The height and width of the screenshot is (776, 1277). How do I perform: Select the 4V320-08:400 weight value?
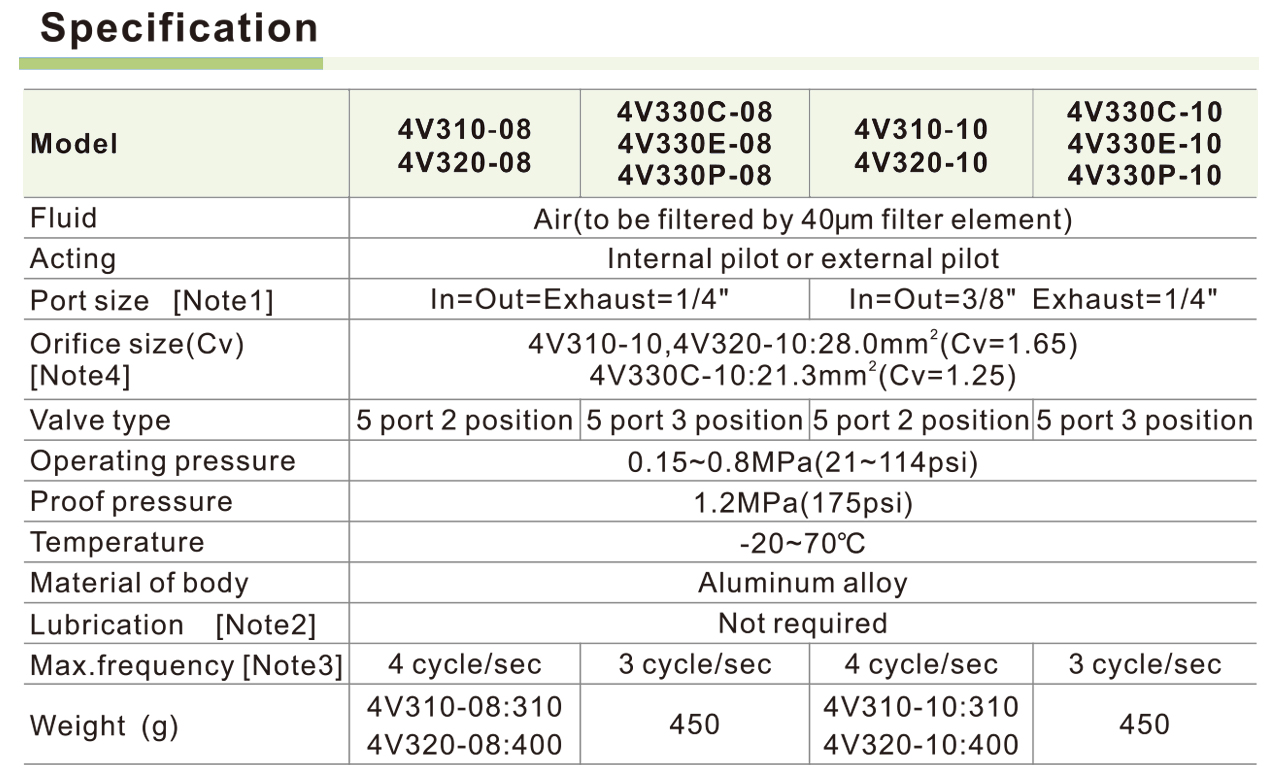465,744
